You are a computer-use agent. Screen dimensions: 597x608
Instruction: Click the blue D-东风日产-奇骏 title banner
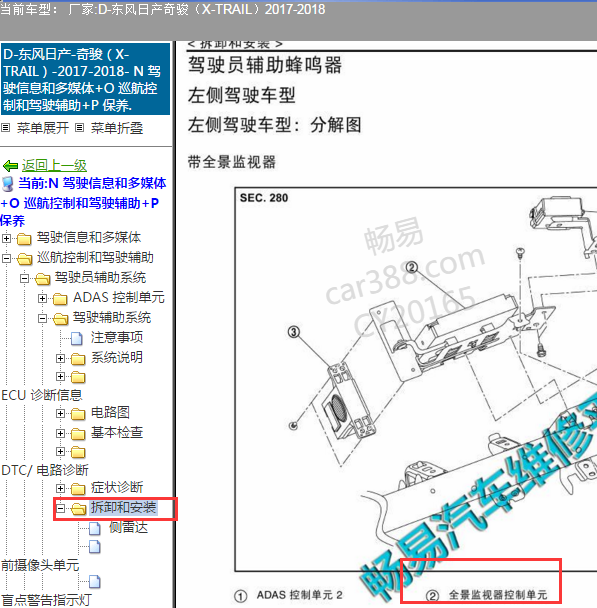(x=85, y=79)
